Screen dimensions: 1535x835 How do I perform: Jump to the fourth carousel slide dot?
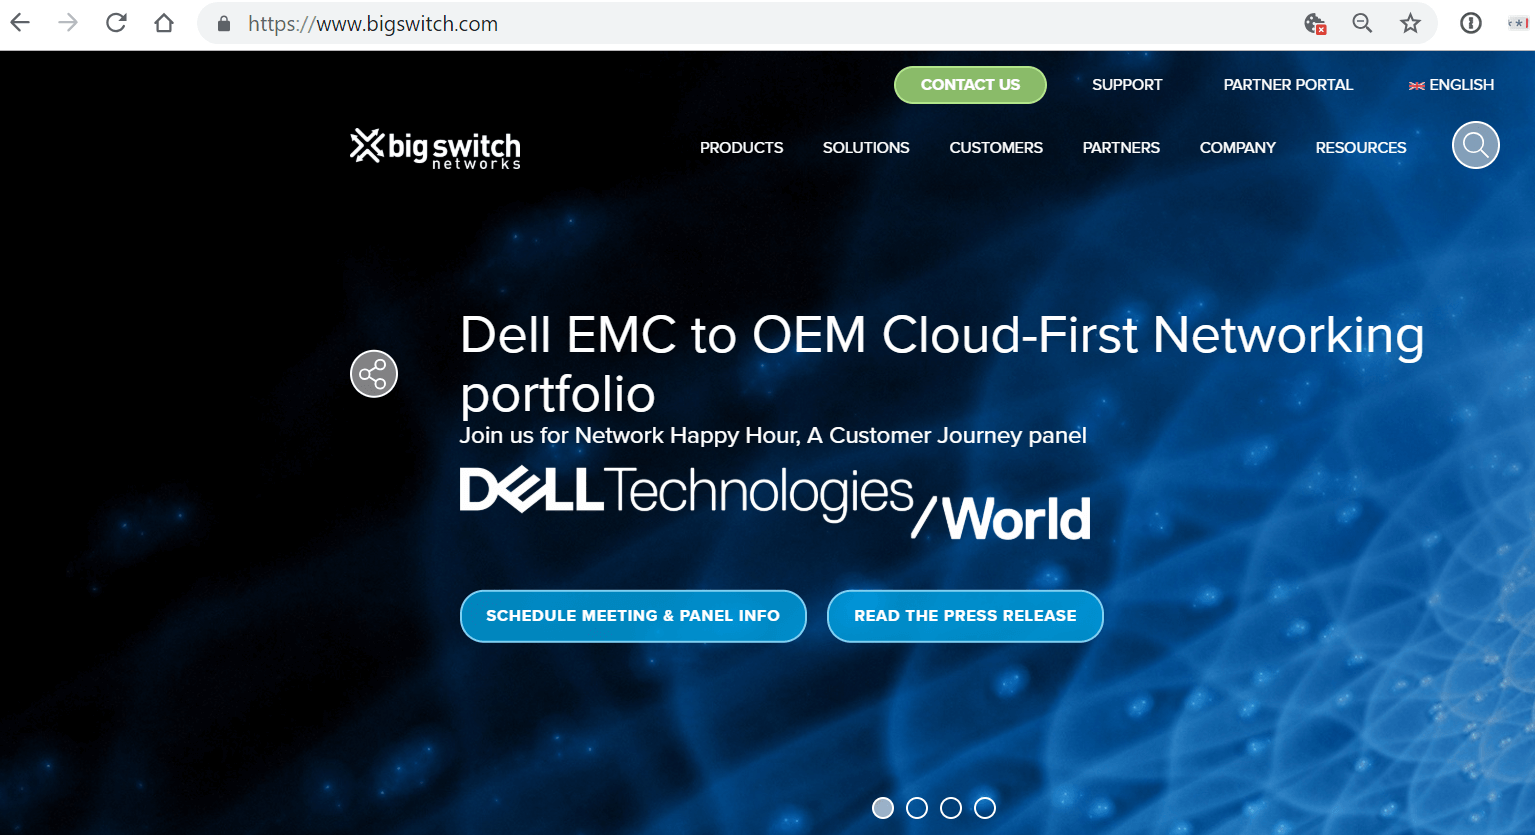point(985,808)
